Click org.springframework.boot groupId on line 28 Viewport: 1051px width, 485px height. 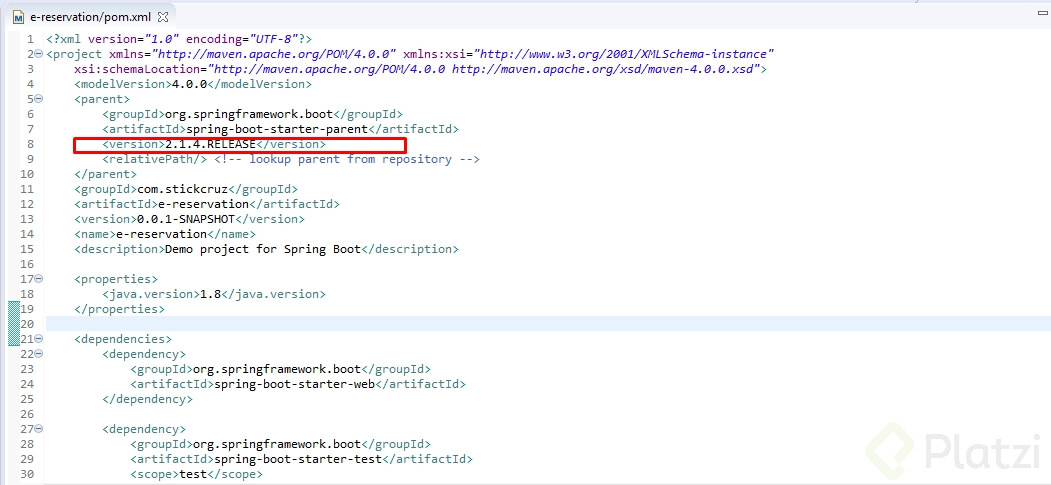click(x=277, y=443)
